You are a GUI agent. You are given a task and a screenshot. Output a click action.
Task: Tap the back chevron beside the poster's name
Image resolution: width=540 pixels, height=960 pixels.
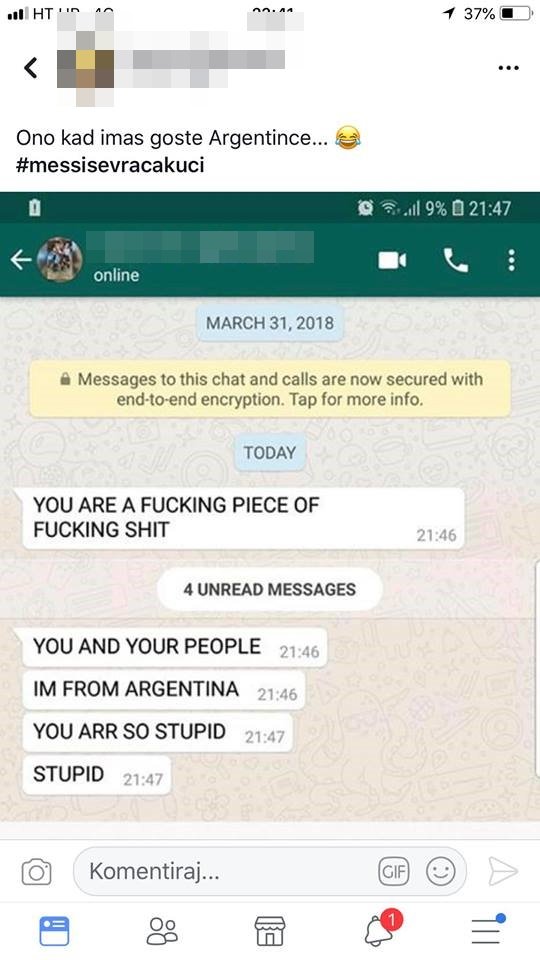coord(31,67)
